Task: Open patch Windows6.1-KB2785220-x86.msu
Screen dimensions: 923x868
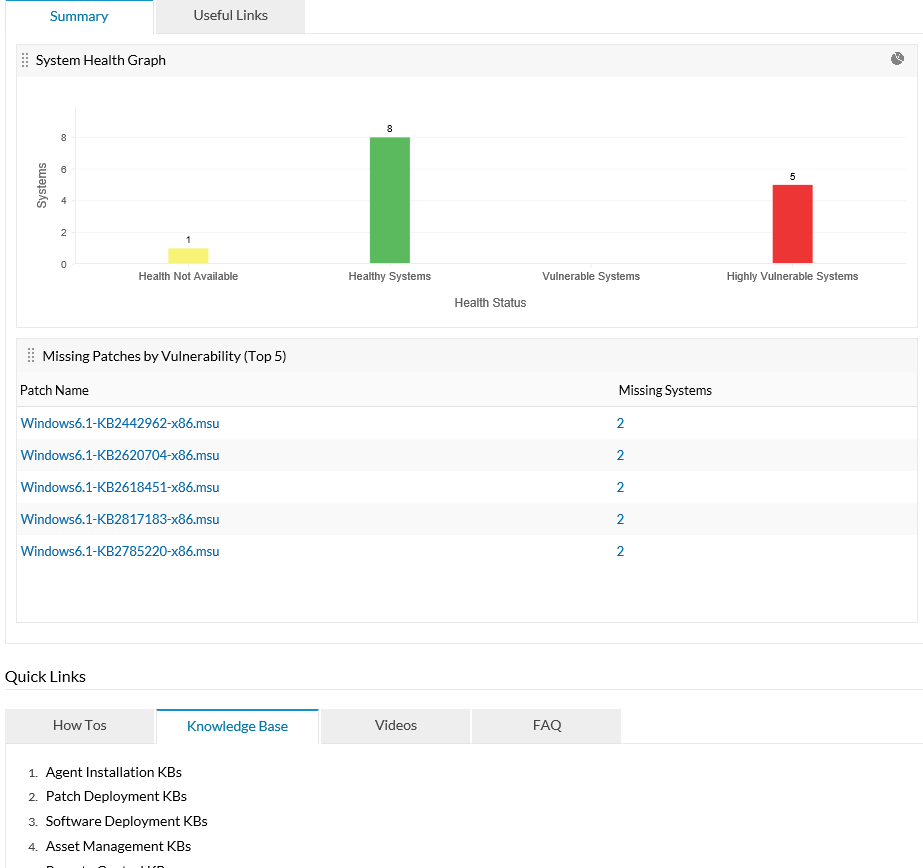Action: pos(120,551)
